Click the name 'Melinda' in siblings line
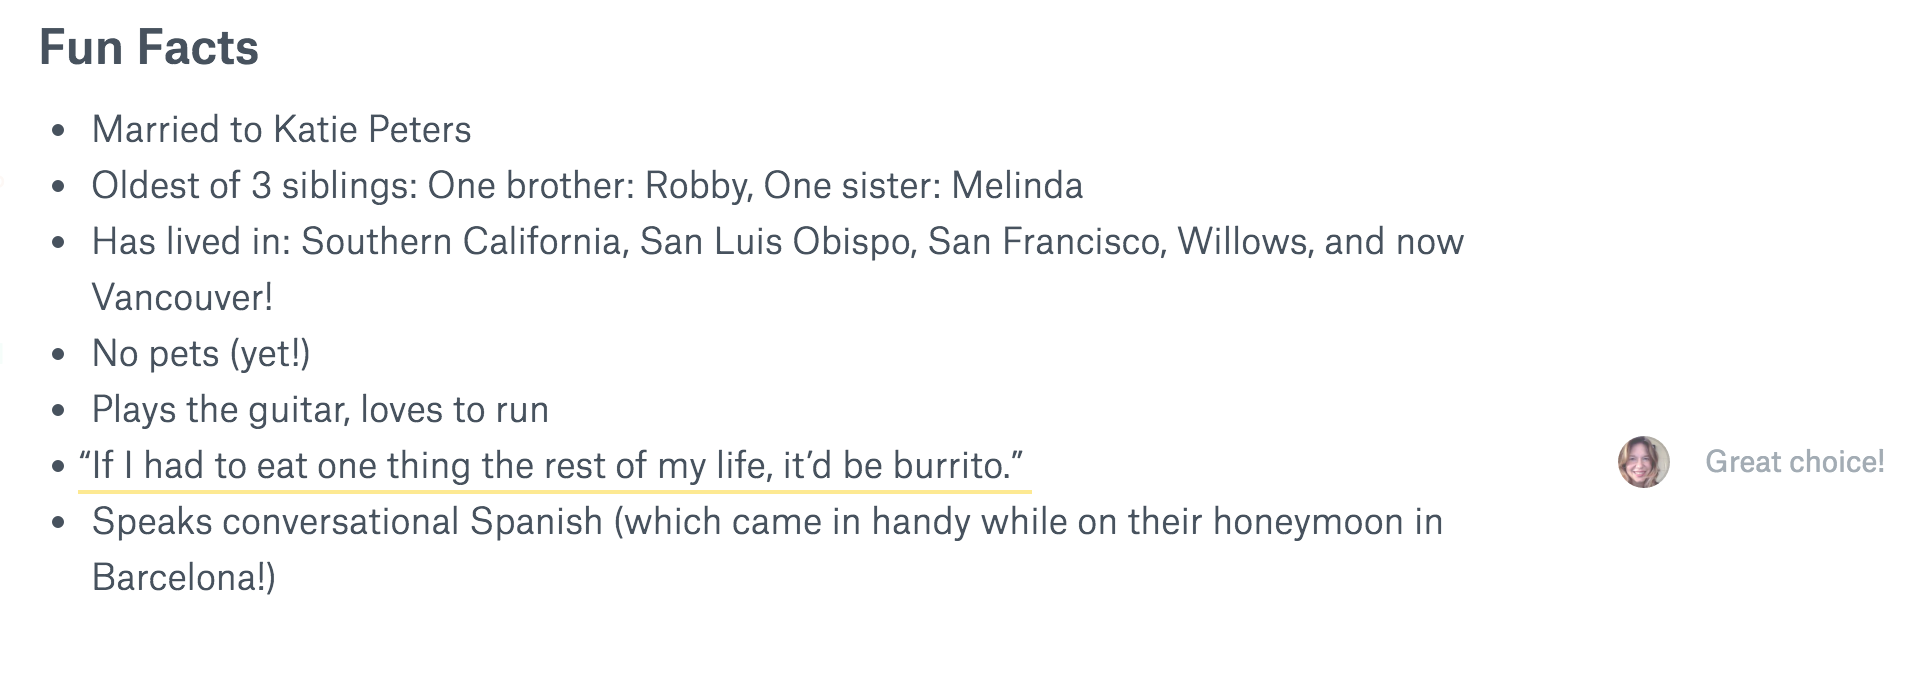Image resolution: width=1926 pixels, height=684 pixels. (1017, 186)
